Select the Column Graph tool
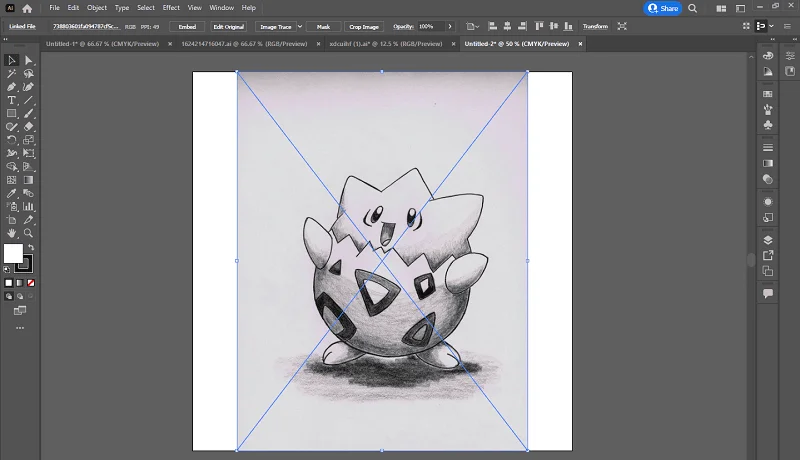This screenshot has height=460, width=800. coord(29,207)
